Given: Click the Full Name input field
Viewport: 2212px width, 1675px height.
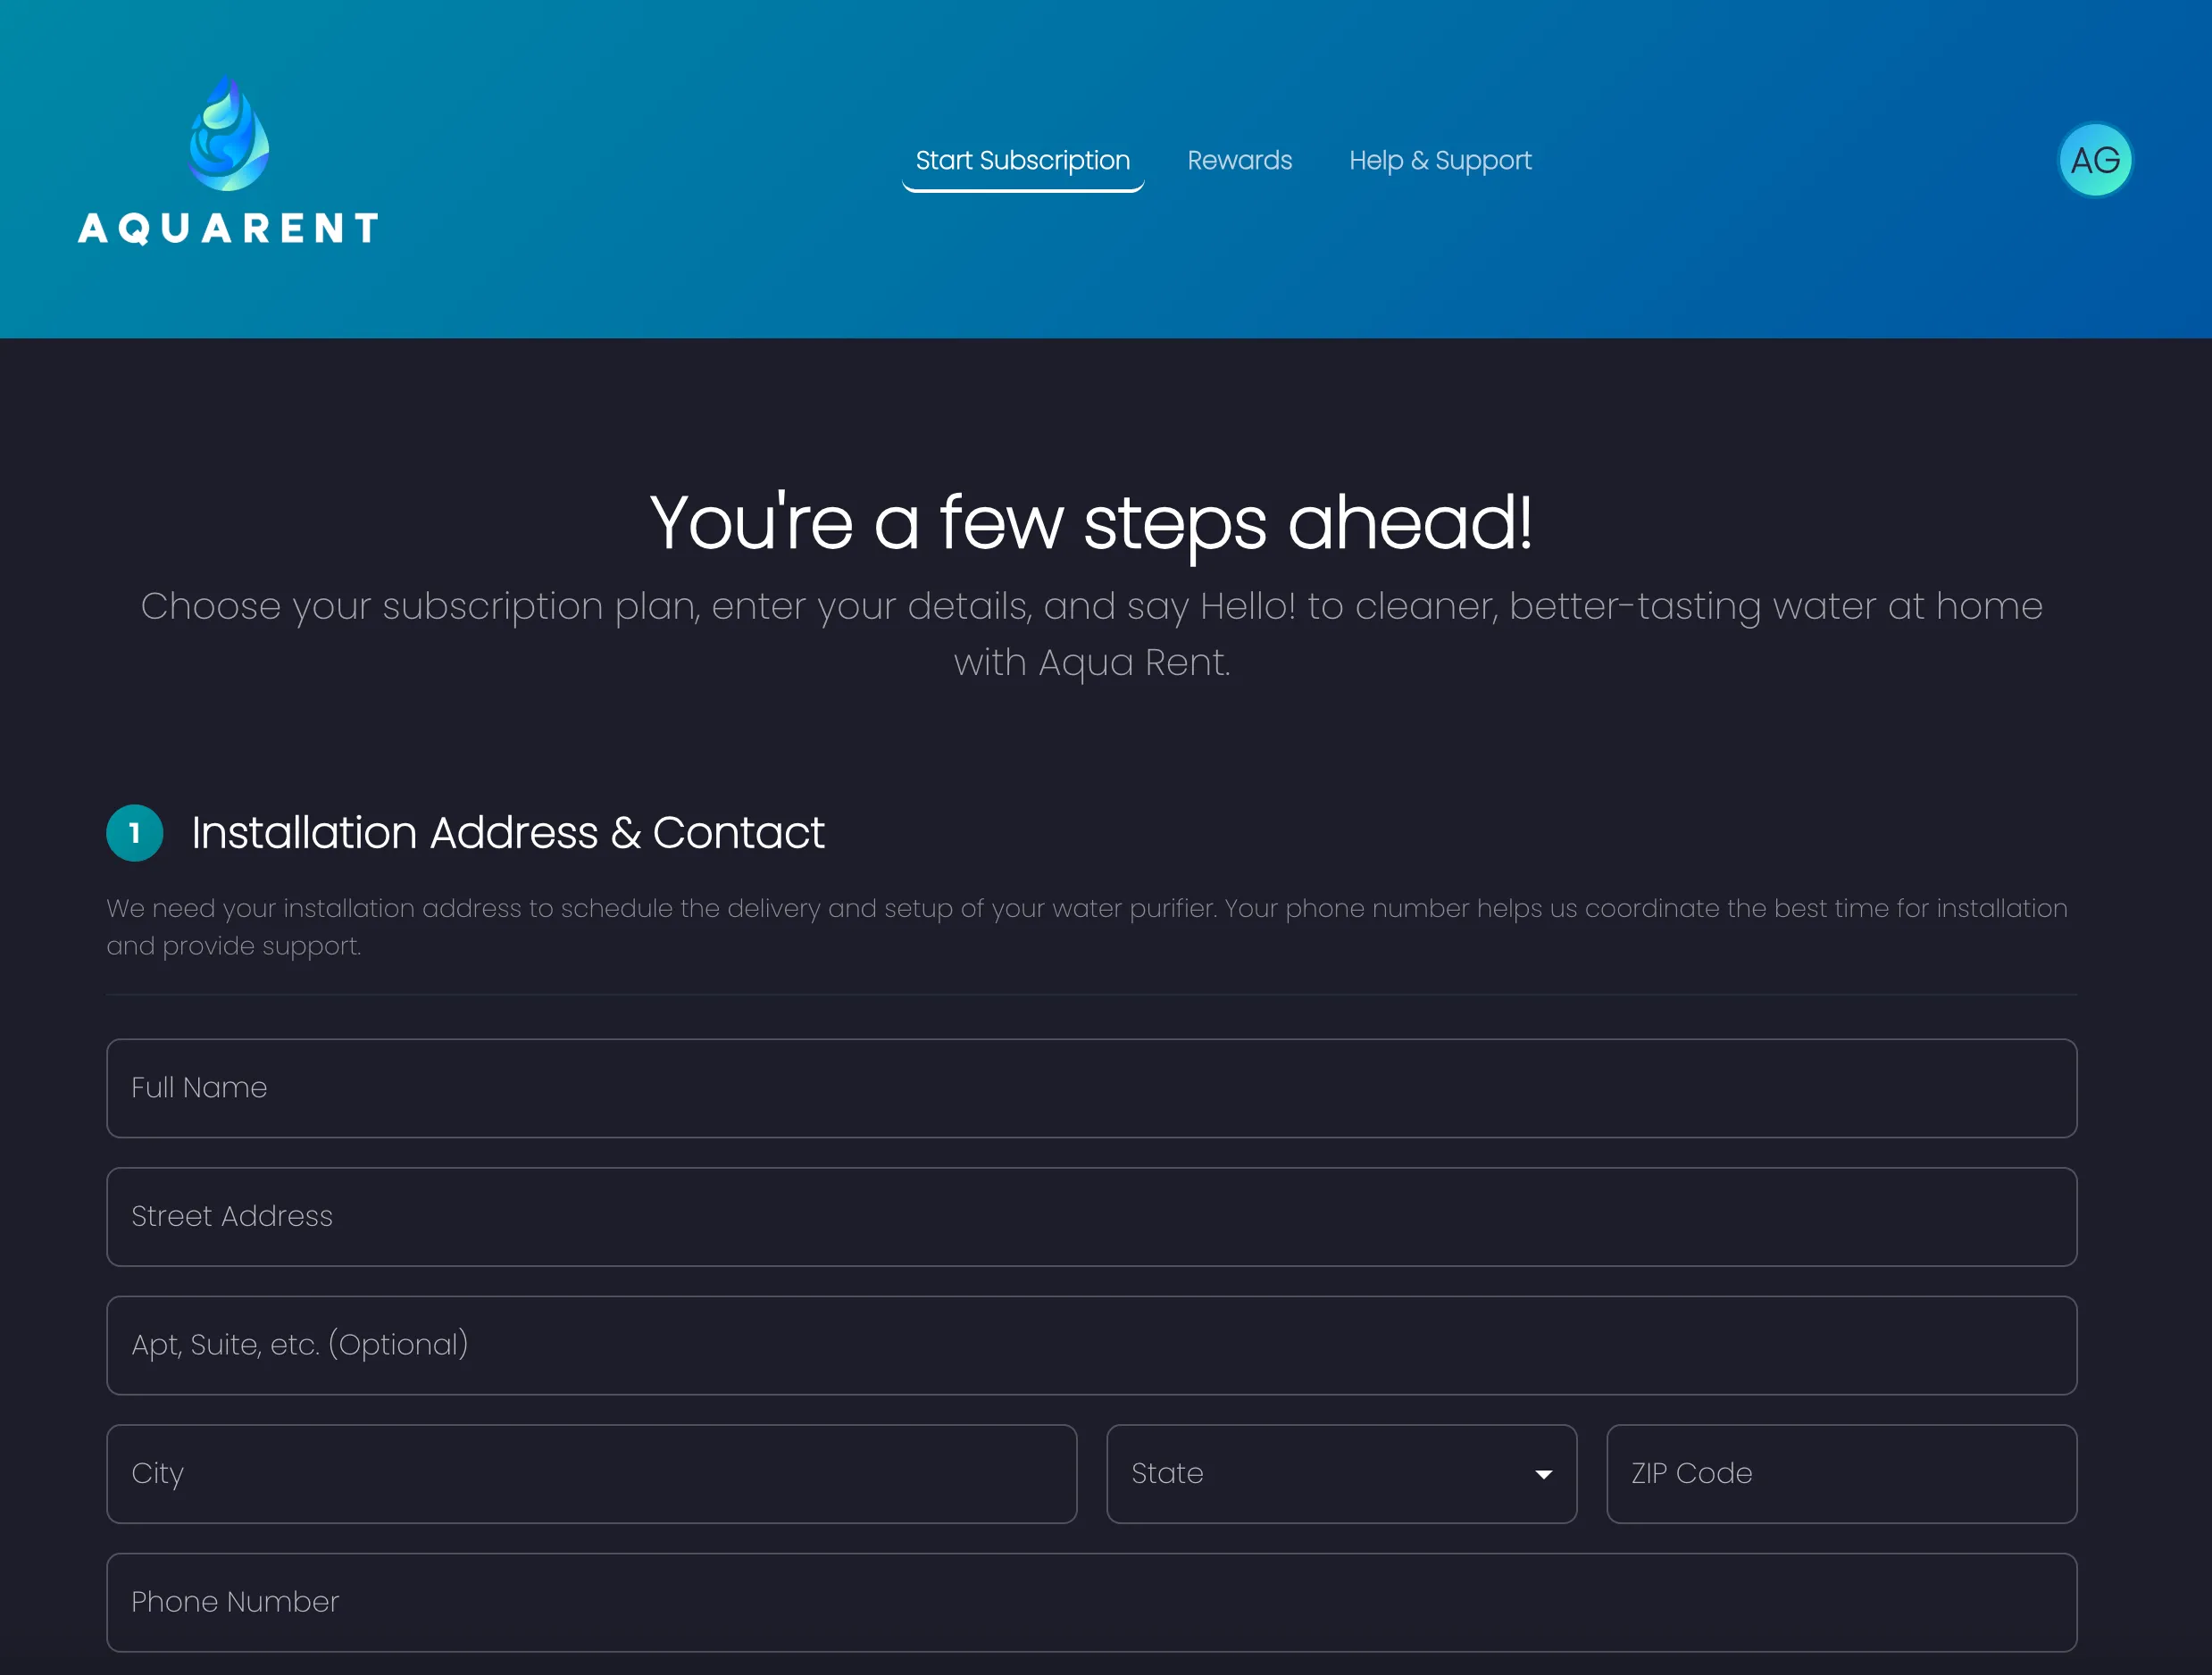Looking at the screenshot, I should point(1091,1088).
